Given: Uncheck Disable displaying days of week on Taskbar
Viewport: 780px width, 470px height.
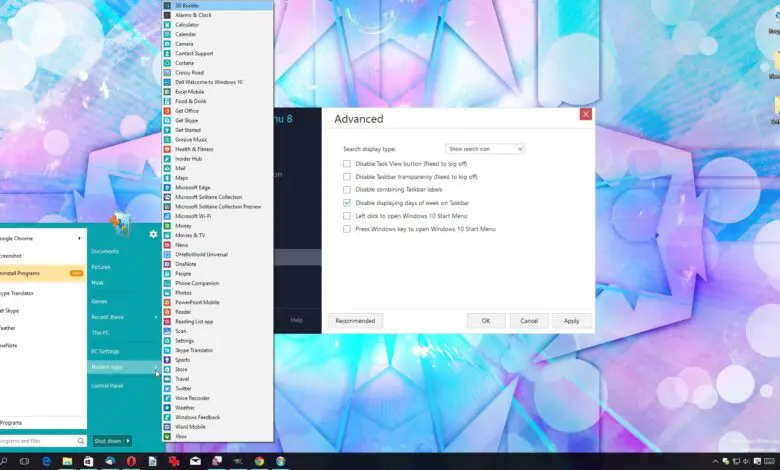Looking at the screenshot, I should coord(347,203).
